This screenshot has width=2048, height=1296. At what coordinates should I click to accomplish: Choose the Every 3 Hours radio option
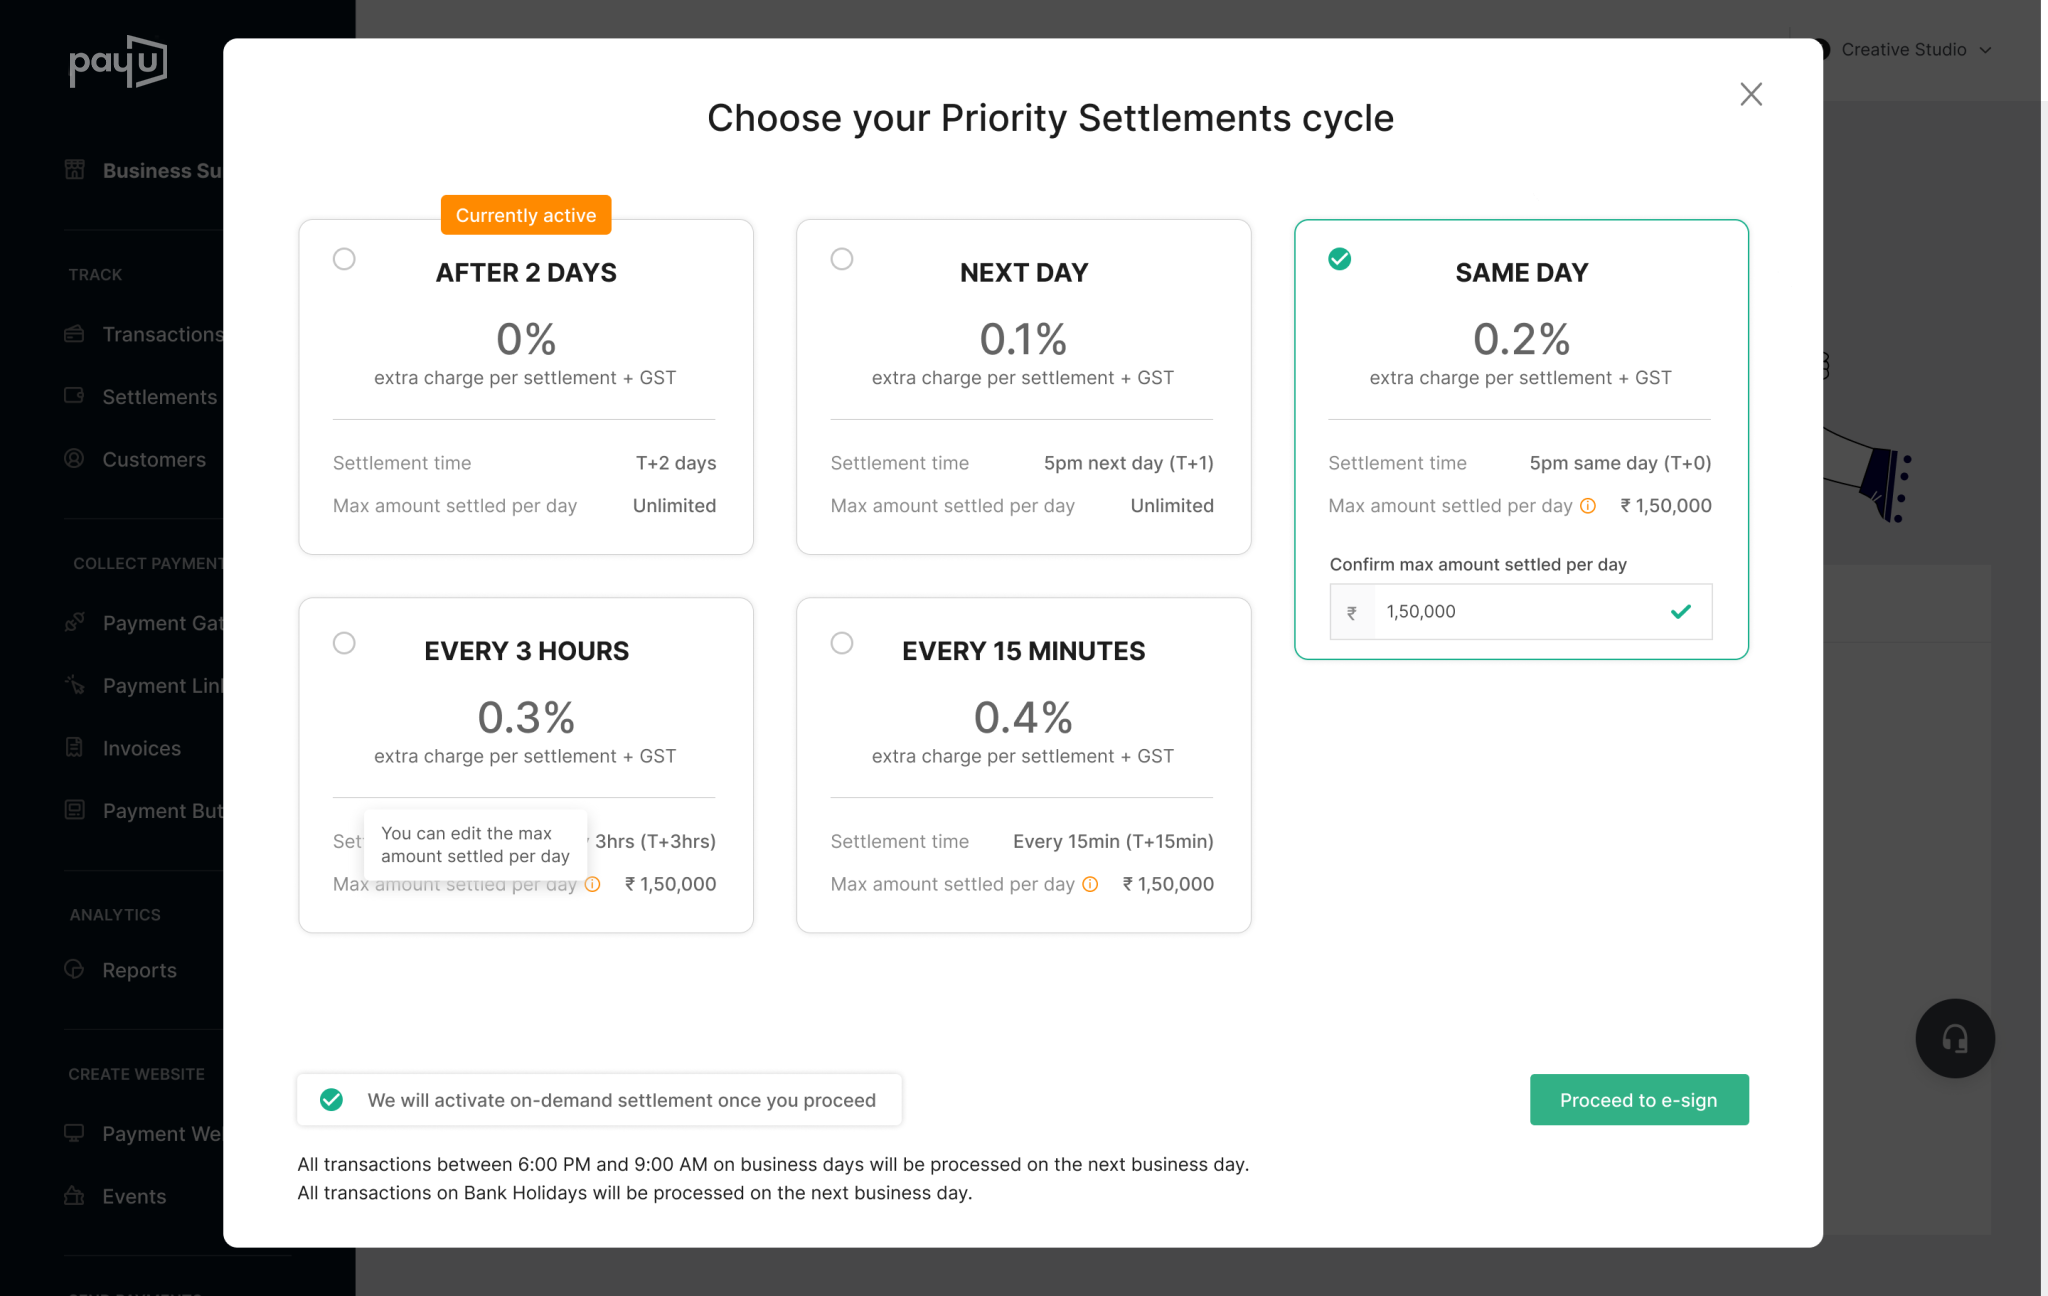pos(344,643)
